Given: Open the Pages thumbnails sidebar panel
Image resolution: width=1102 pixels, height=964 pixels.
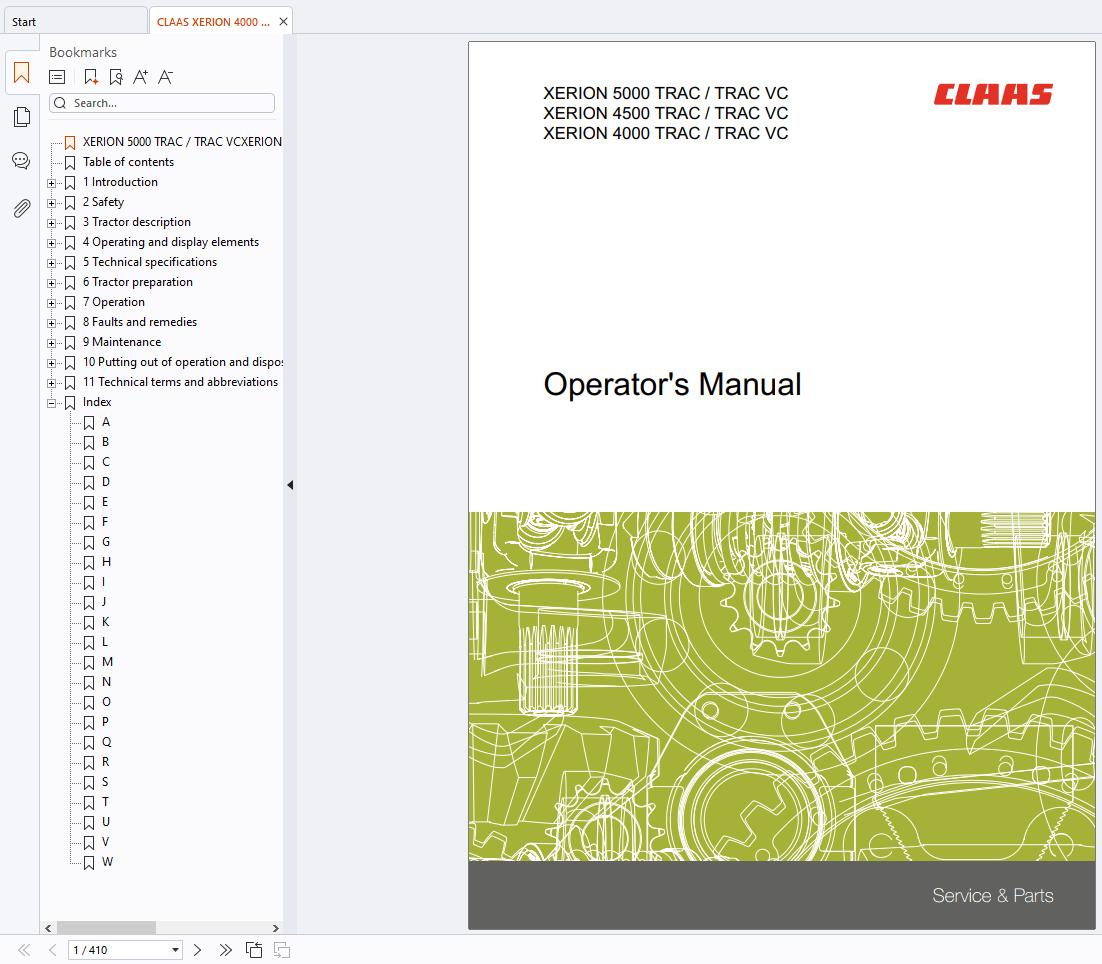Looking at the screenshot, I should [21, 118].
